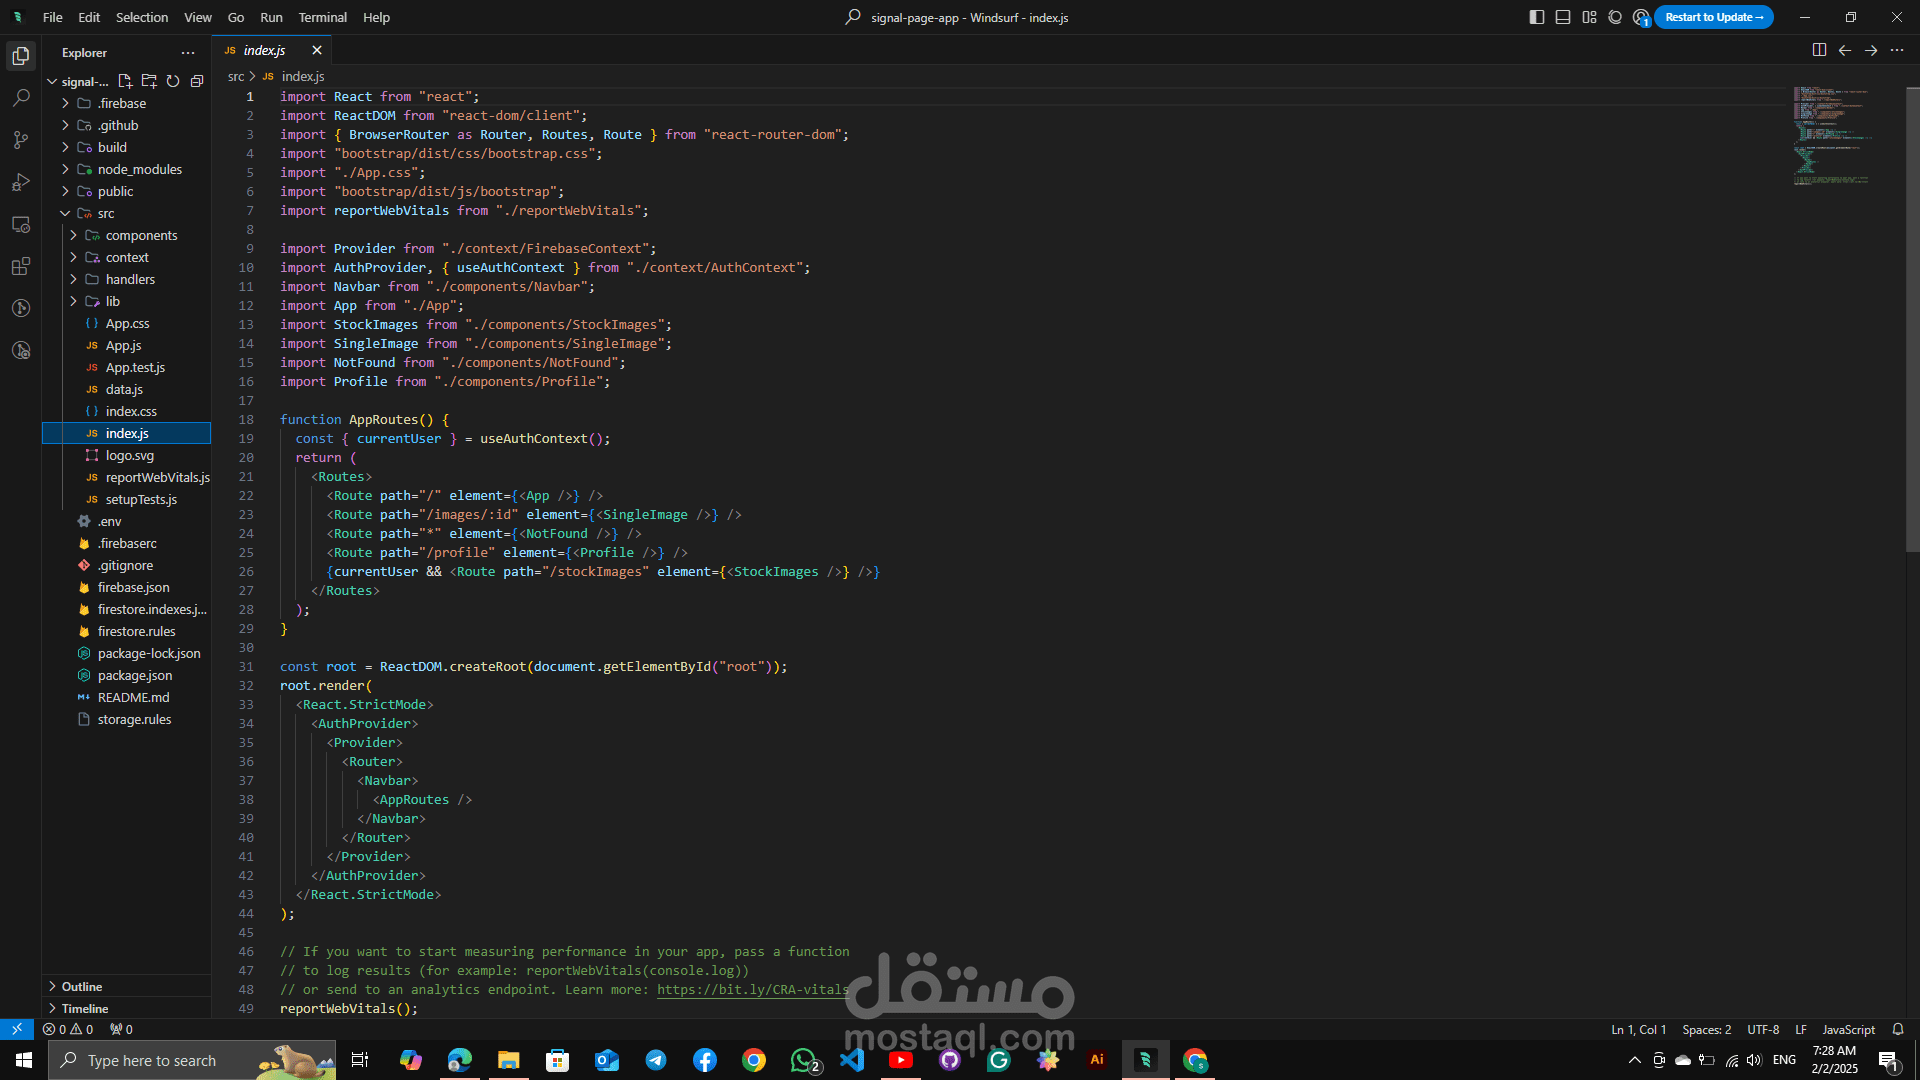Image resolution: width=1920 pixels, height=1080 pixels.
Task: Expand the Outline section
Action: coord(82,986)
